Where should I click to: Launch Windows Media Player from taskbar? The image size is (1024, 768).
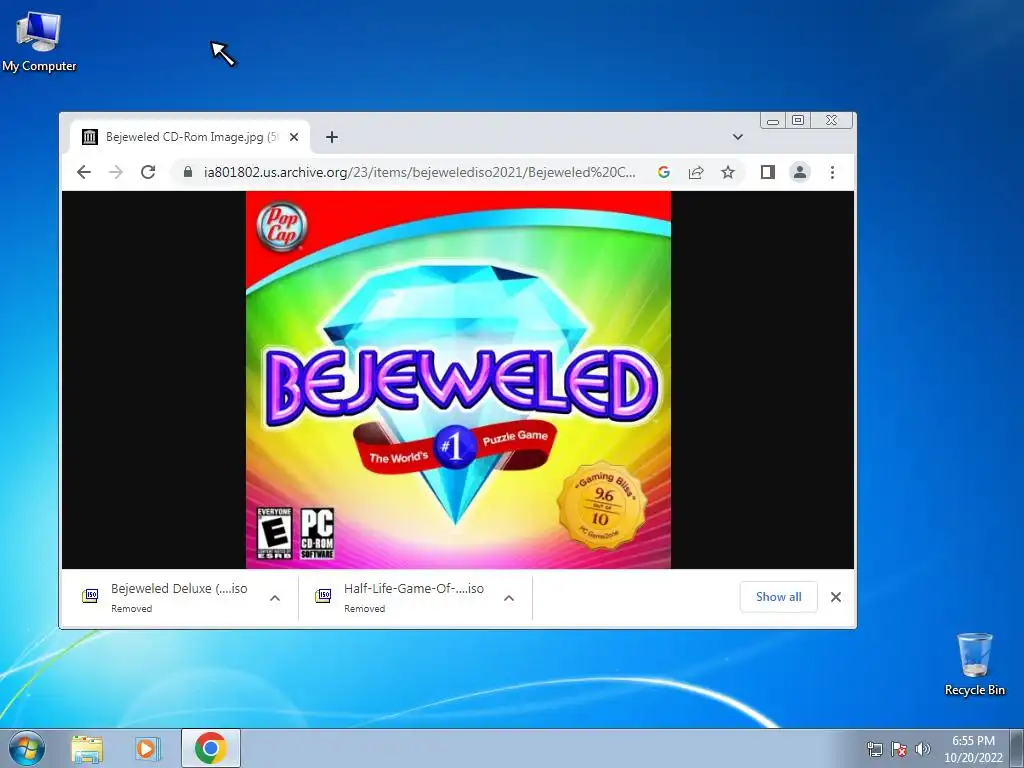148,748
